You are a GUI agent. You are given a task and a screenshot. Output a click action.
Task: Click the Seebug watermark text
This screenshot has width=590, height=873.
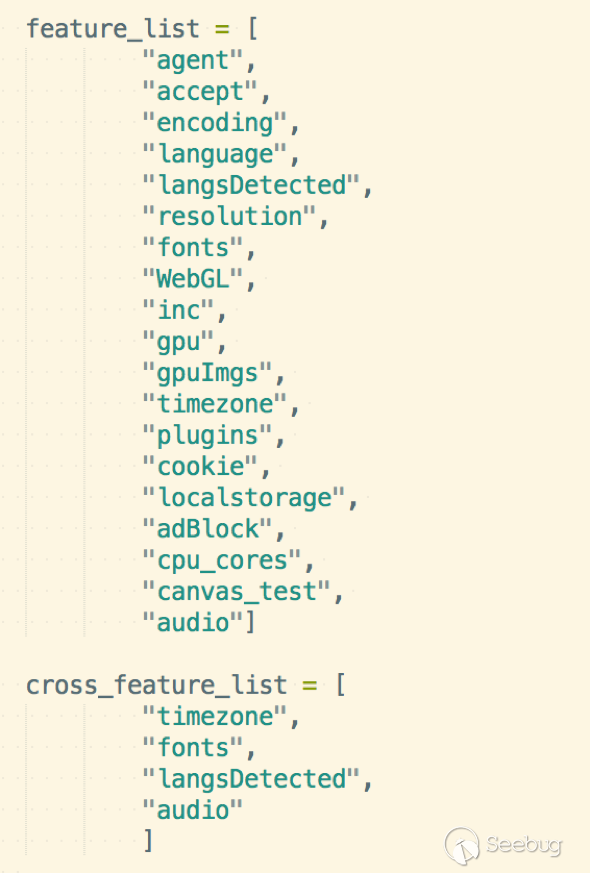pyautogui.click(x=524, y=845)
